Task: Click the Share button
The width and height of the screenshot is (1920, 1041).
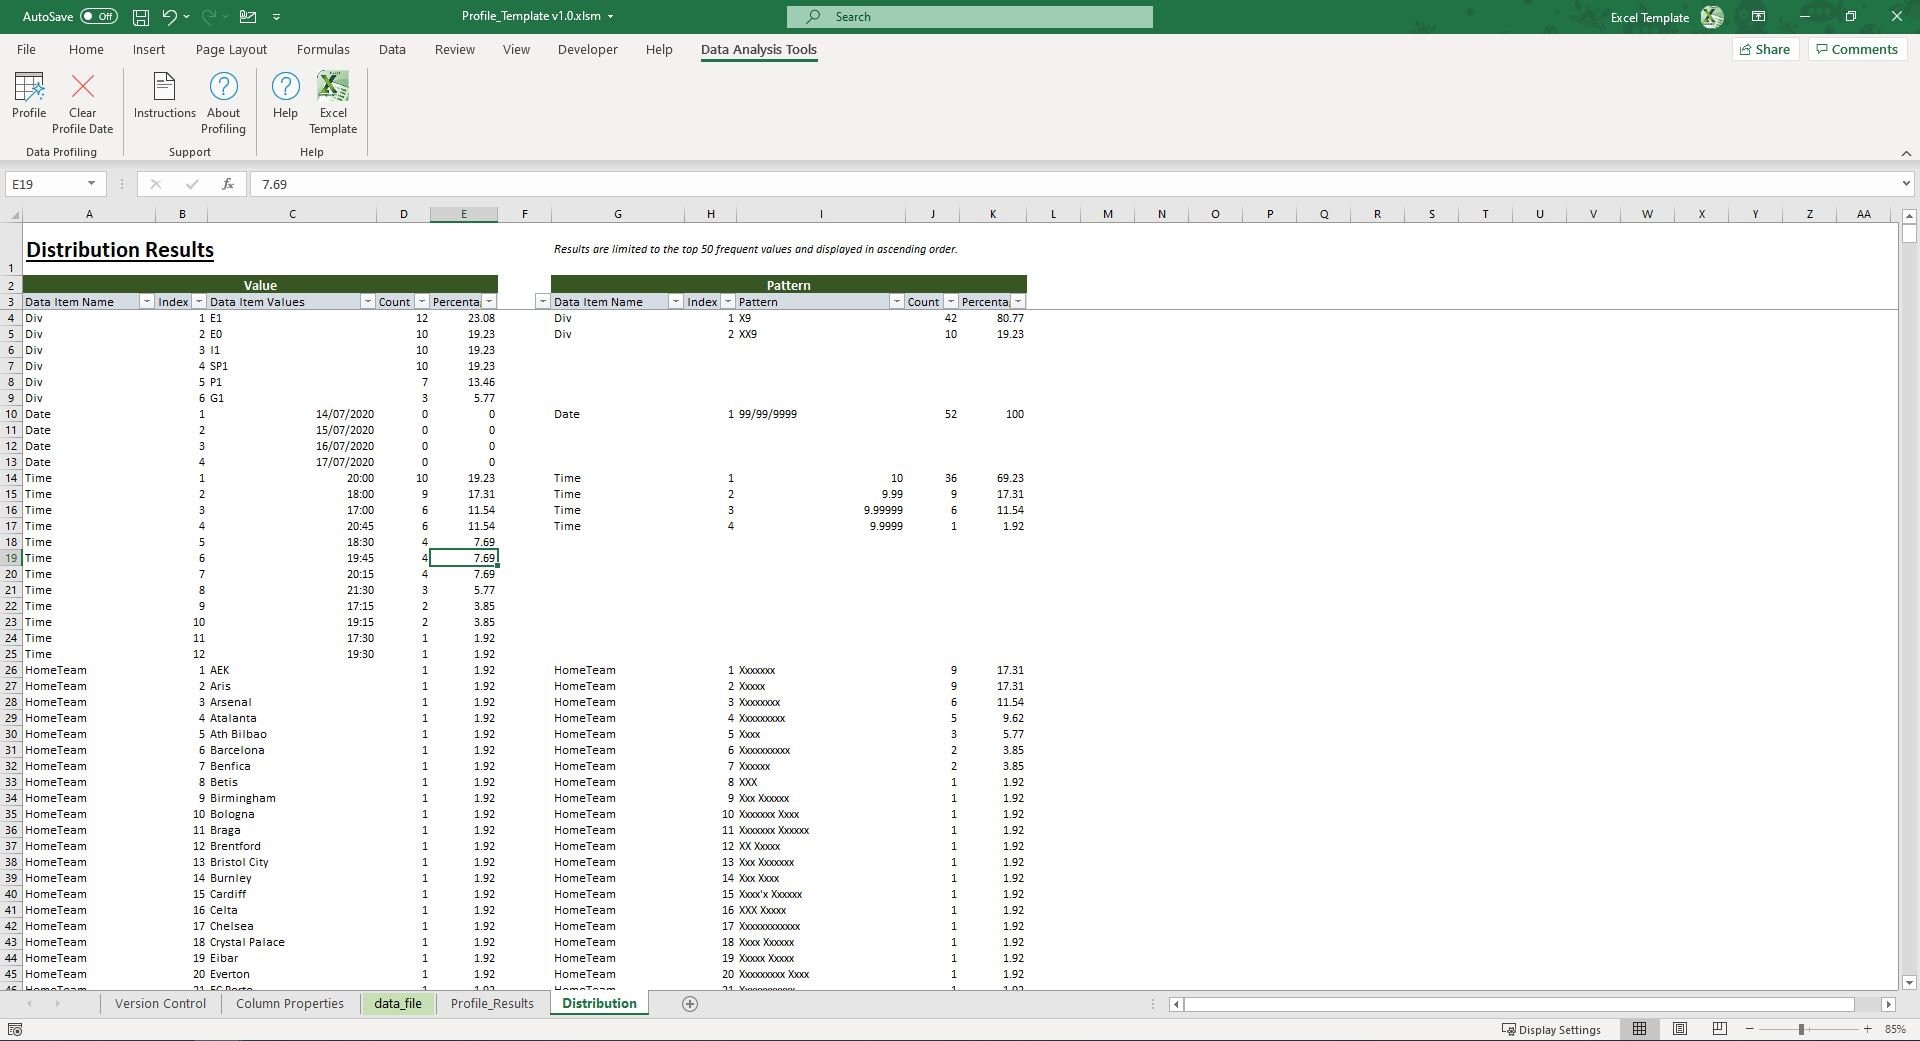Action: [1765, 49]
